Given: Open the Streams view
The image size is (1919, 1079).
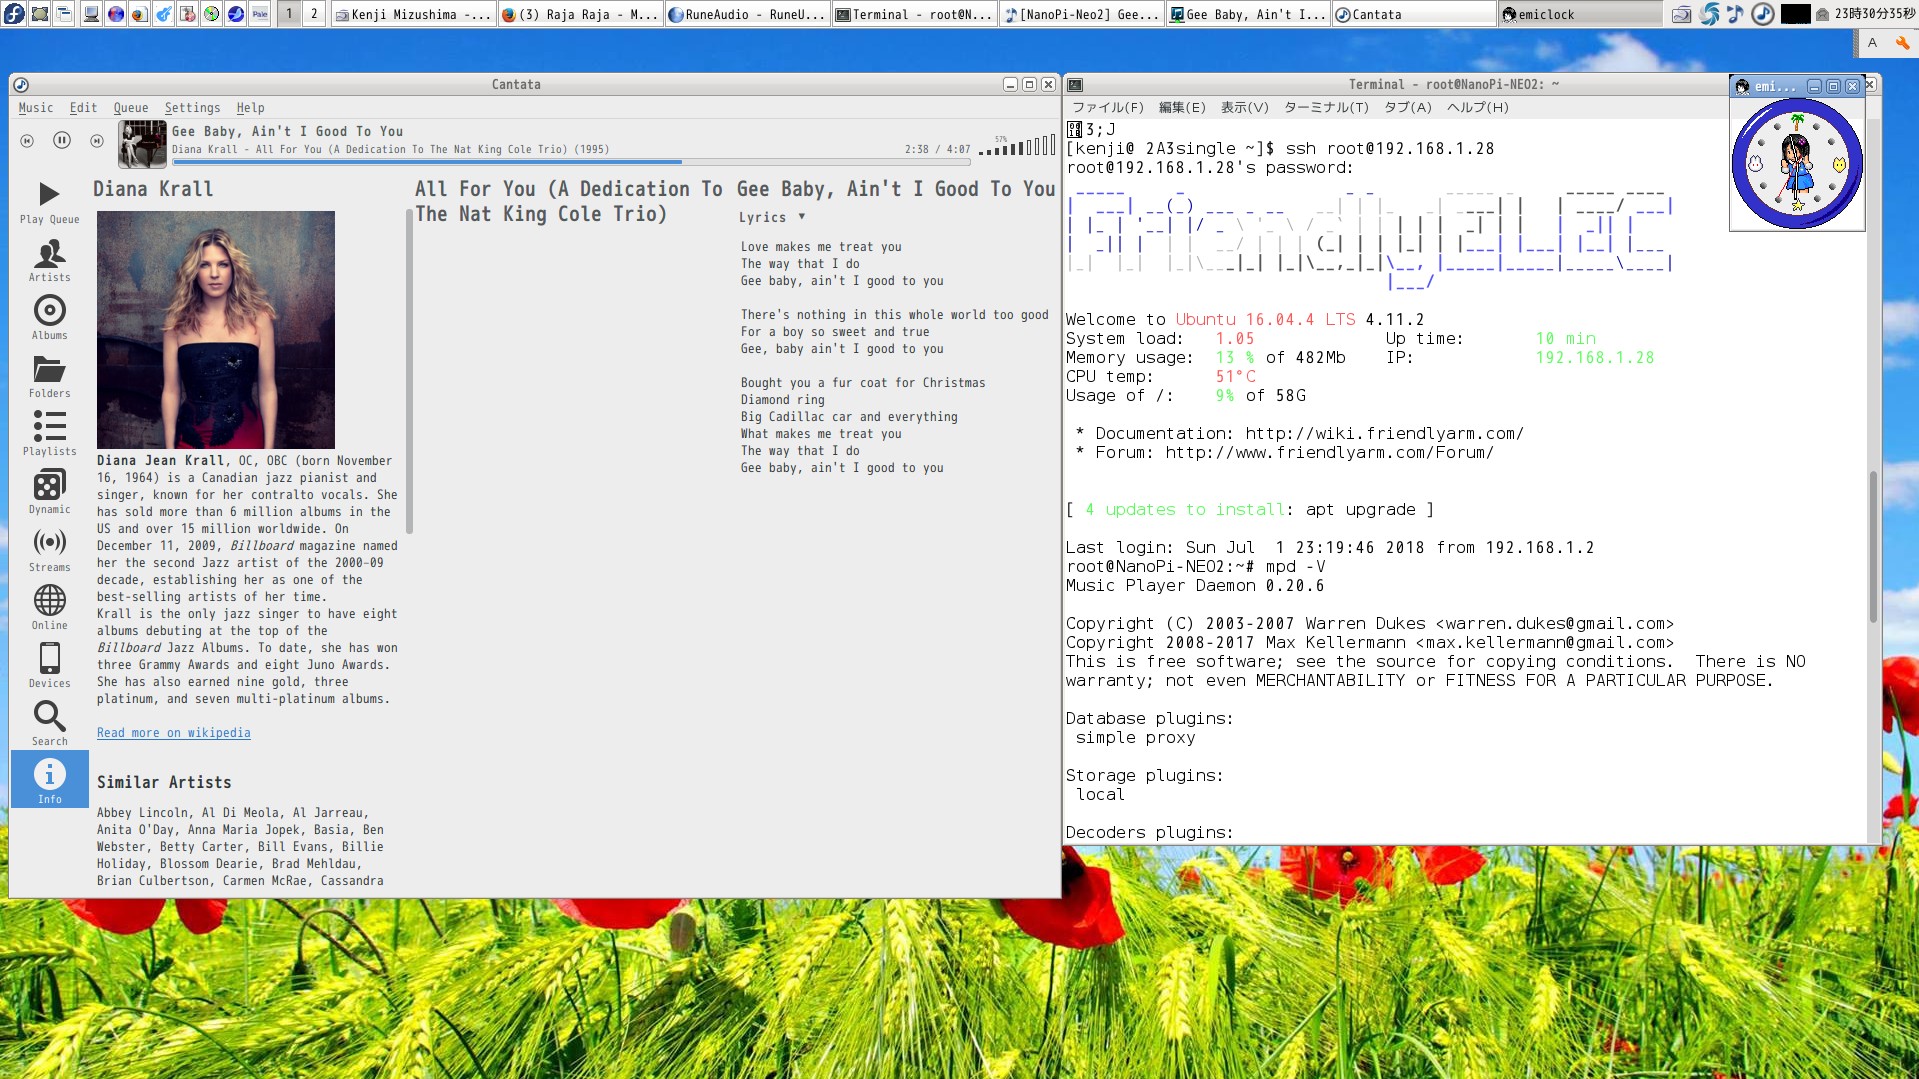Looking at the screenshot, I should [49, 550].
